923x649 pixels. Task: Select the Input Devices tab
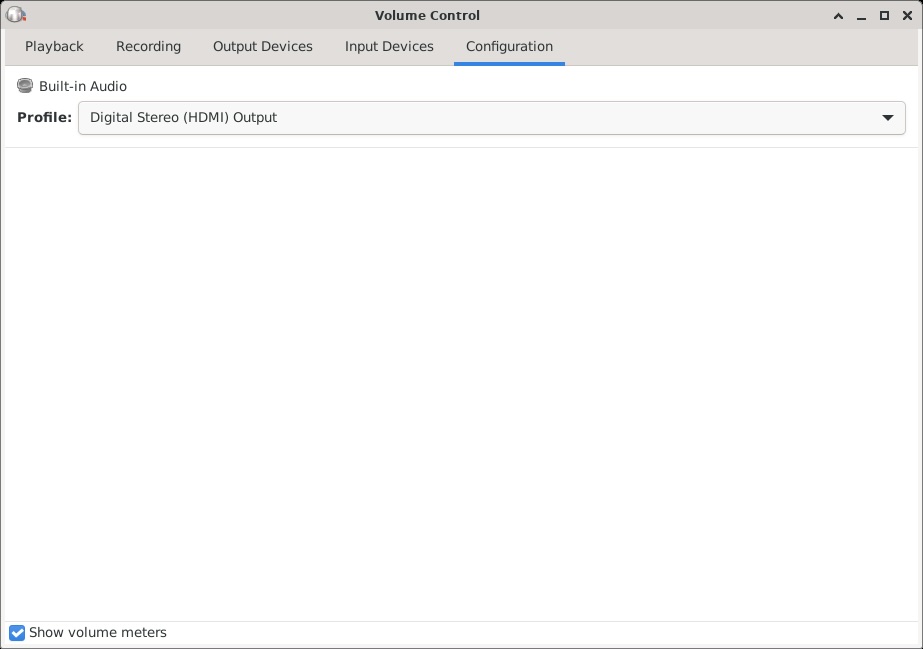tap(389, 47)
